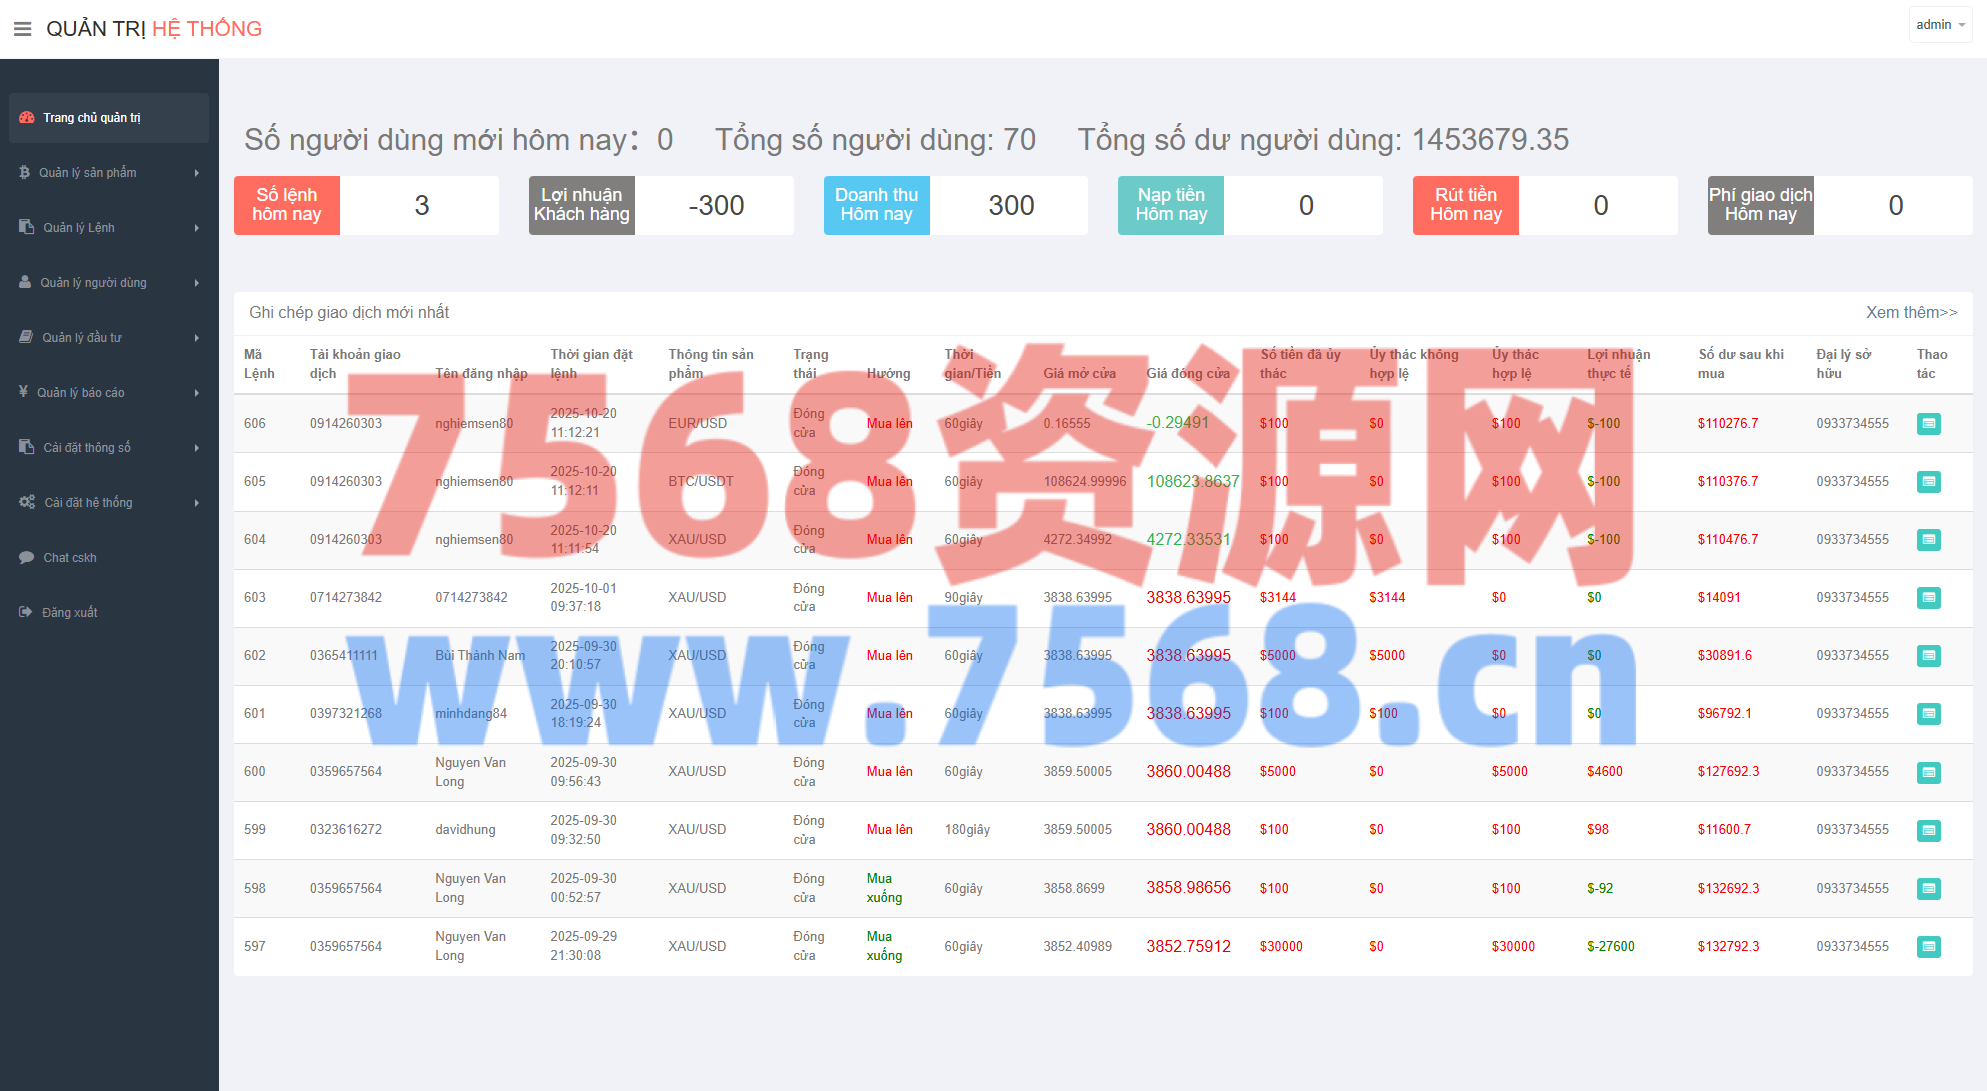This screenshot has height=1091, width=1987.
Task: Click the QUẢN TRỊ HỆ THỐNG title link
Action: tap(154, 29)
